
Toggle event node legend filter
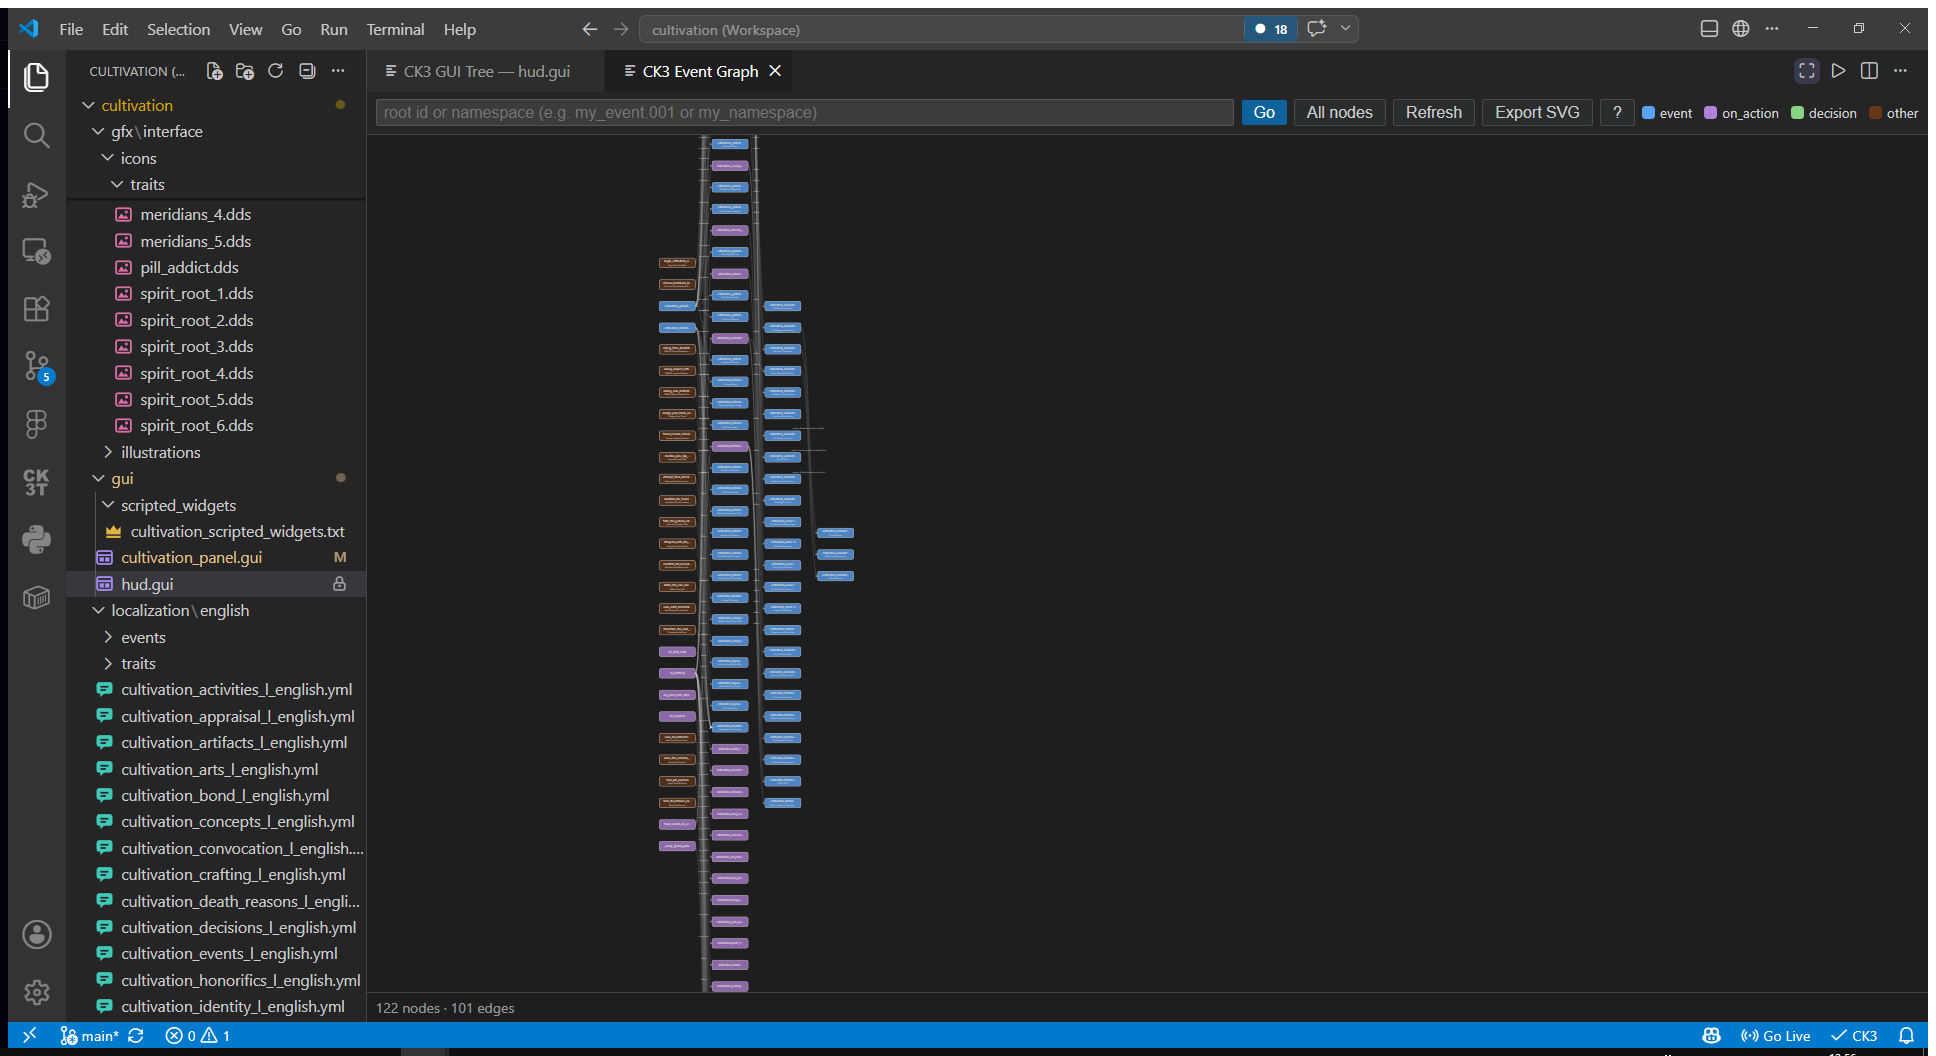click(1667, 113)
